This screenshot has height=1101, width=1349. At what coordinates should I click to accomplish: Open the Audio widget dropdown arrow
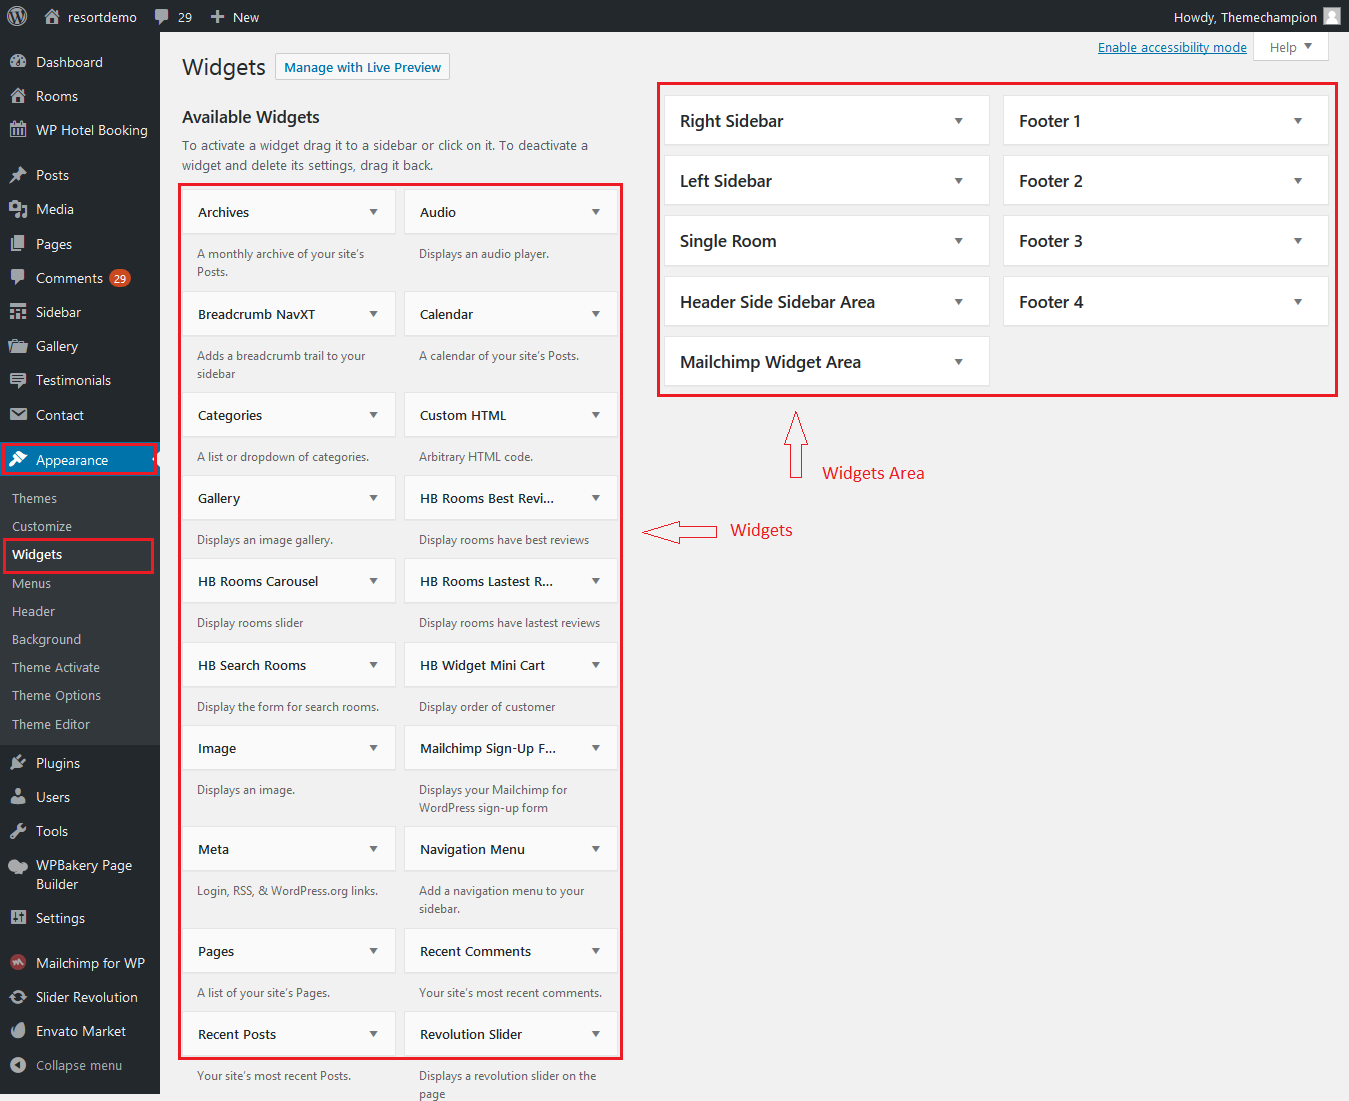coord(596,212)
